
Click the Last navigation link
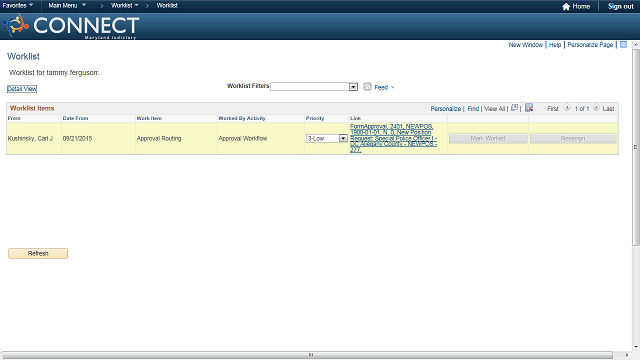tap(608, 109)
